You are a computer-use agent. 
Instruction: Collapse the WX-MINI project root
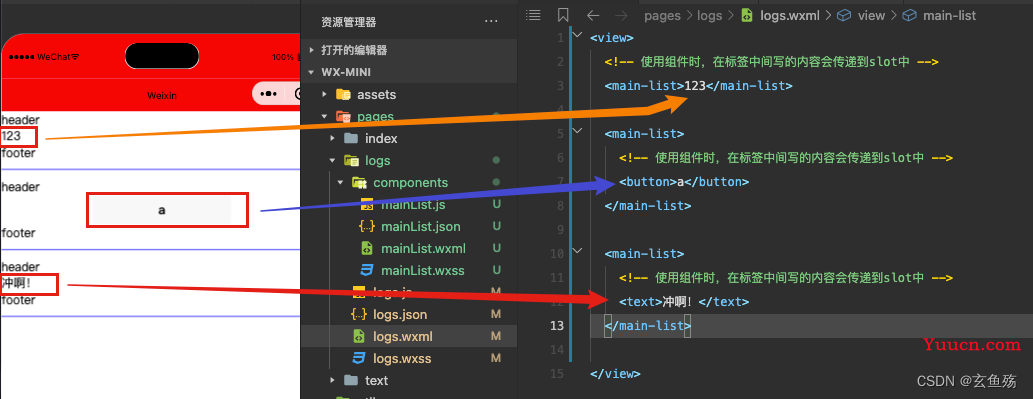pyautogui.click(x=312, y=72)
